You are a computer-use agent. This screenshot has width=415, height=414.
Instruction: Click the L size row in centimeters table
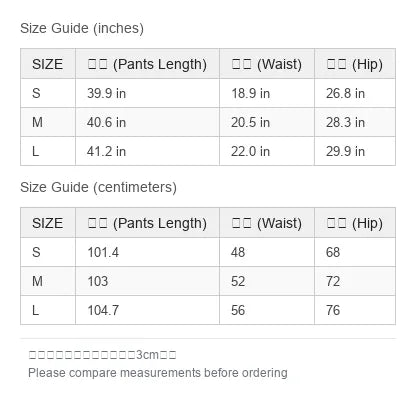[x=208, y=310]
